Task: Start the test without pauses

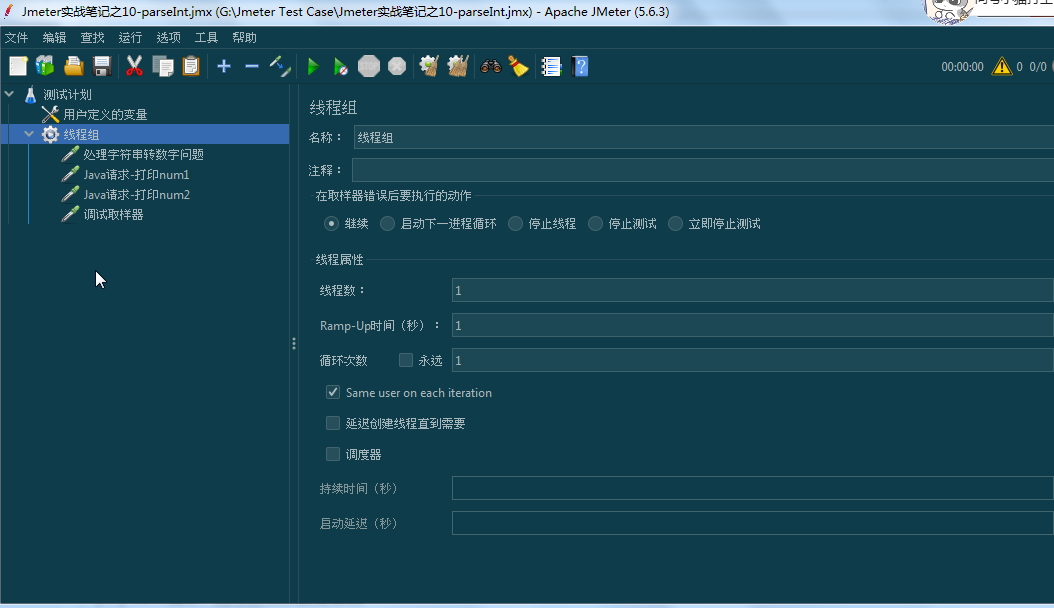Action: point(340,66)
